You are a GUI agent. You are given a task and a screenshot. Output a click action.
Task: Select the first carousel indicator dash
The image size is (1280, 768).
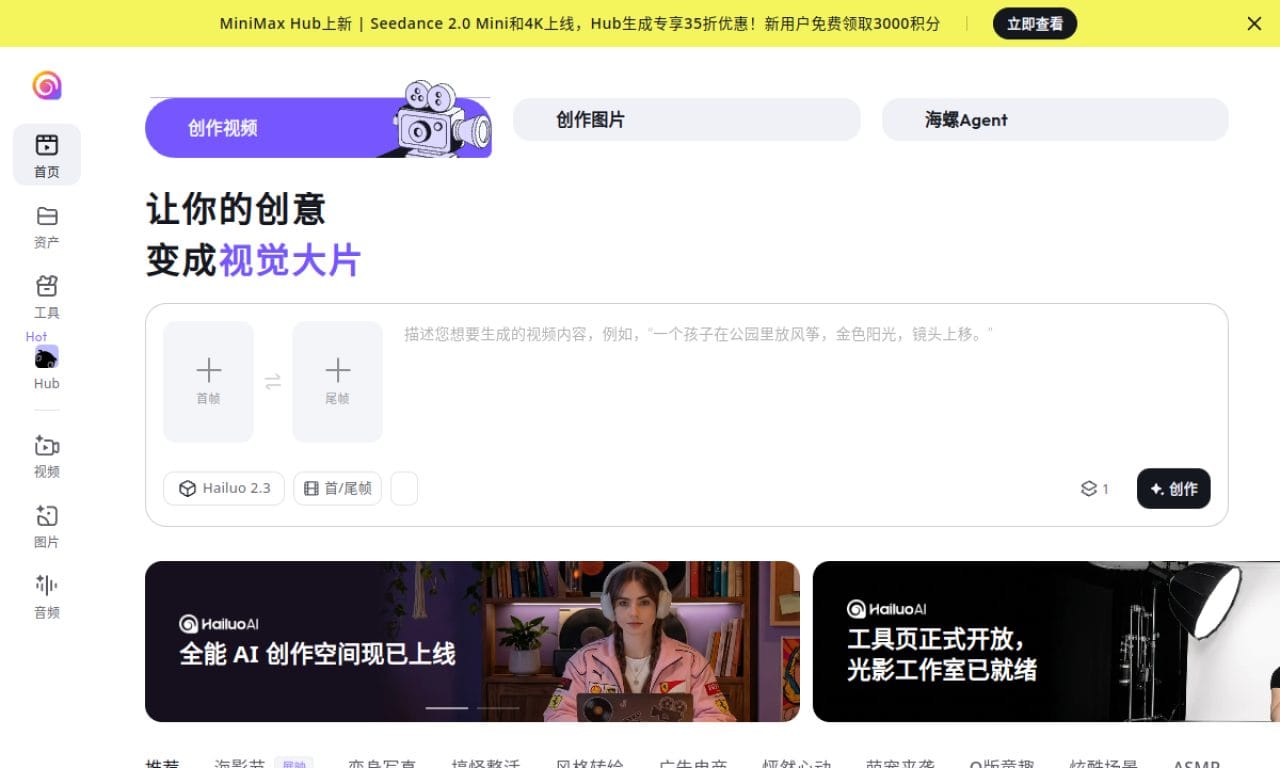pyautogui.click(x=447, y=708)
